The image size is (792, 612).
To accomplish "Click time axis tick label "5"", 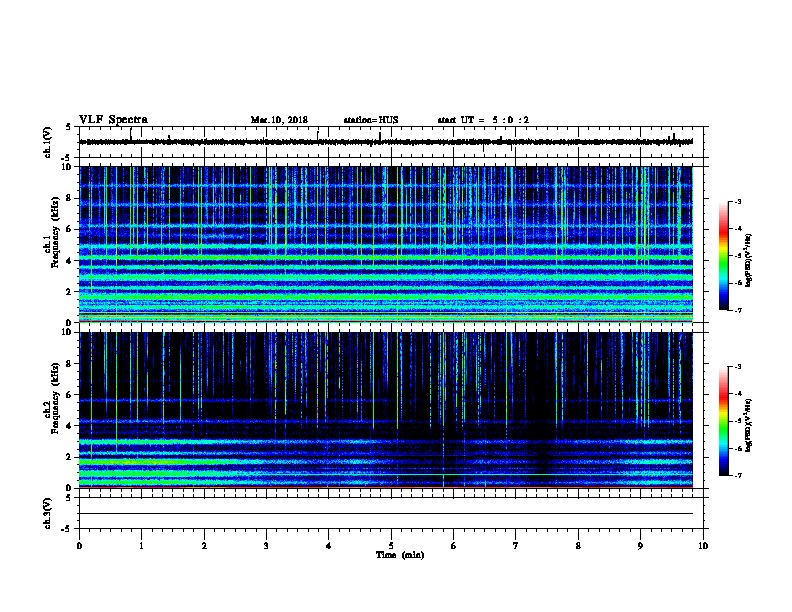I will [x=391, y=546].
